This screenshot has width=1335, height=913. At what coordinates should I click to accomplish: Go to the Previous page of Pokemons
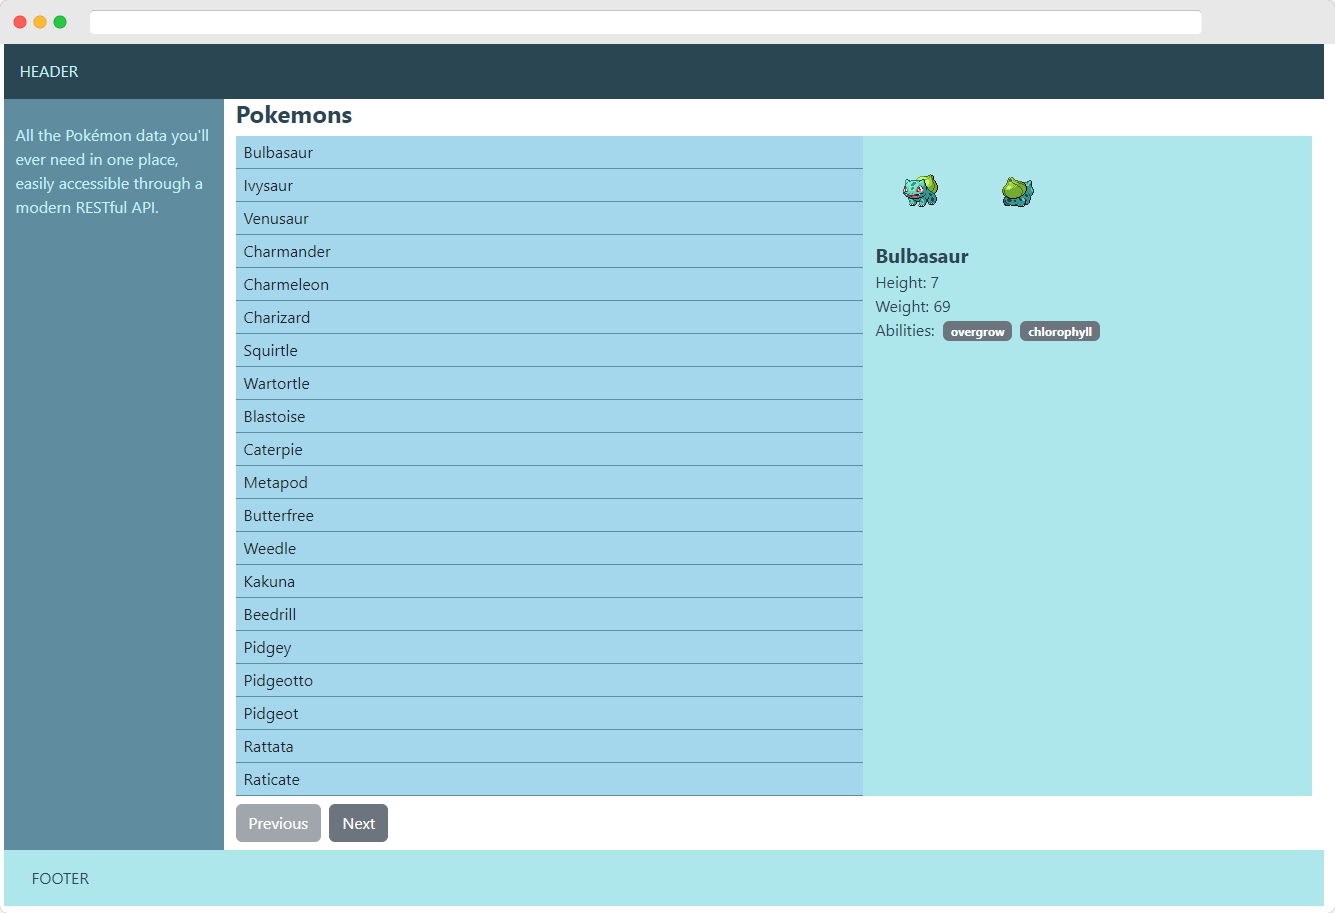278,823
